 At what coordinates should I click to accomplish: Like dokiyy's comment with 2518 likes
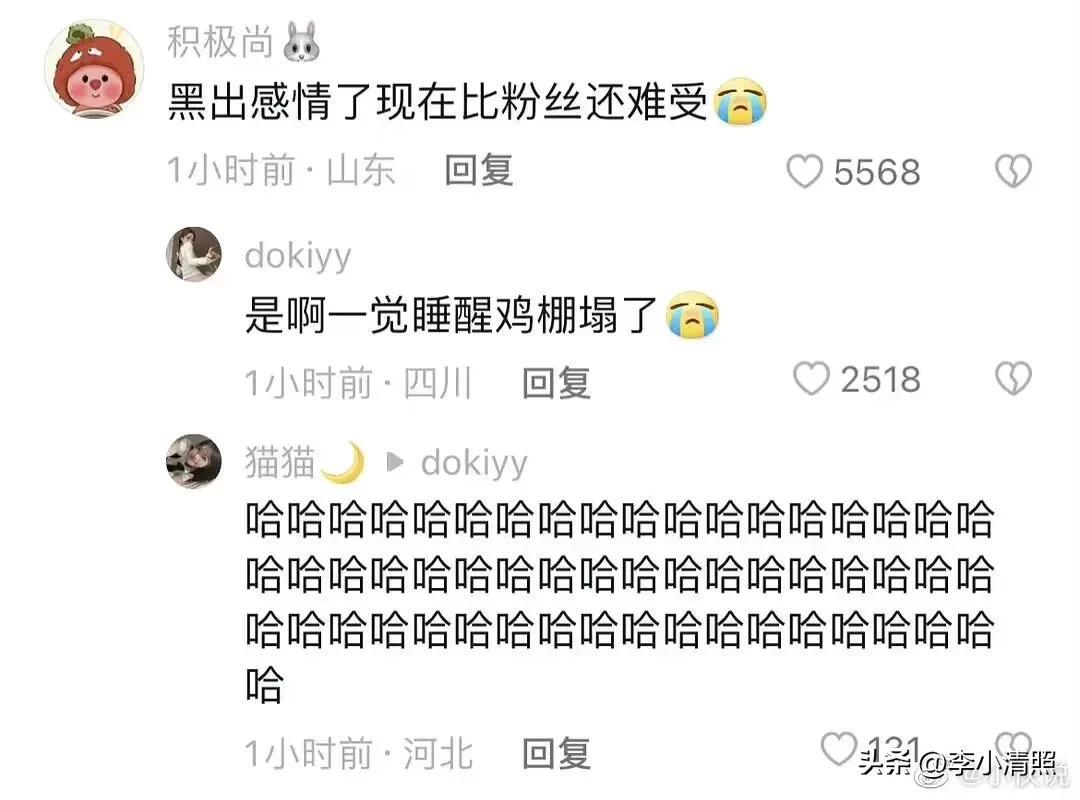pos(811,379)
